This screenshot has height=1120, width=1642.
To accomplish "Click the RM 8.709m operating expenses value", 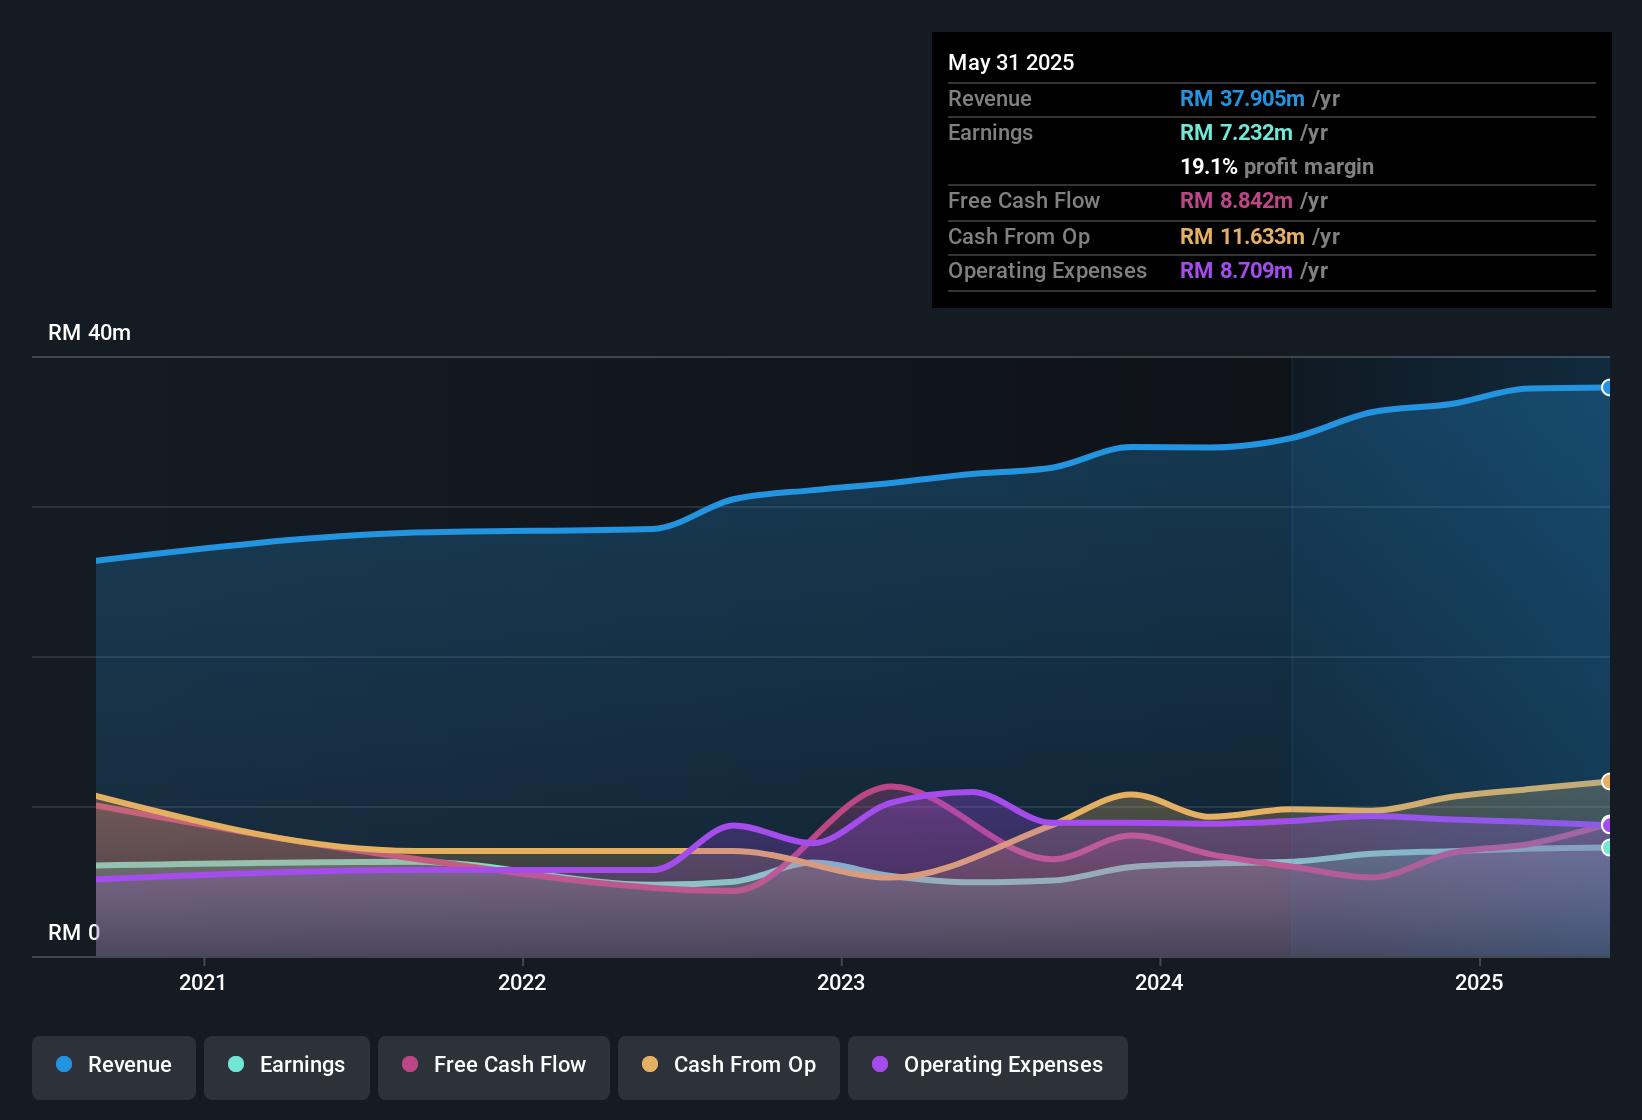I will [x=1236, y=271].
